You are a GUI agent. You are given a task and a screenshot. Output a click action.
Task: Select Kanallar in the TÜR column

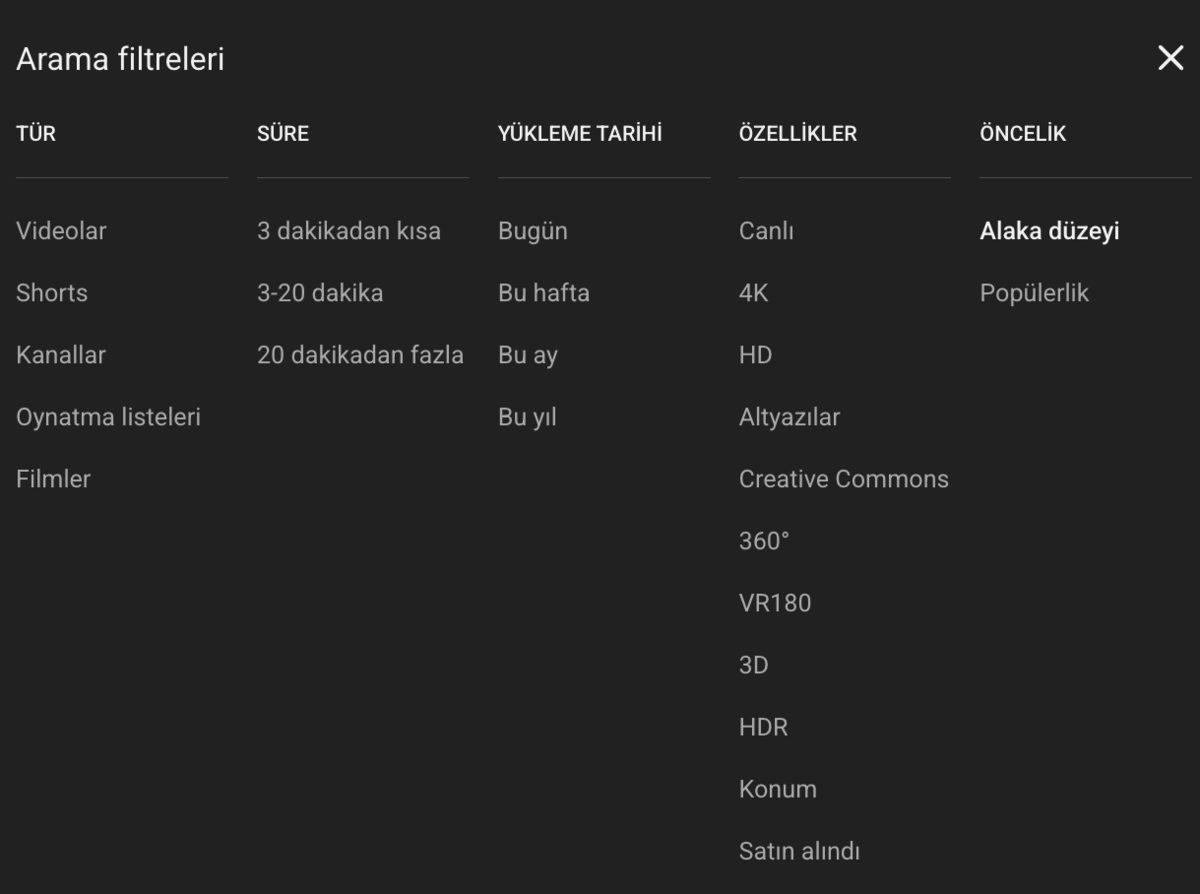coord(60,355)
